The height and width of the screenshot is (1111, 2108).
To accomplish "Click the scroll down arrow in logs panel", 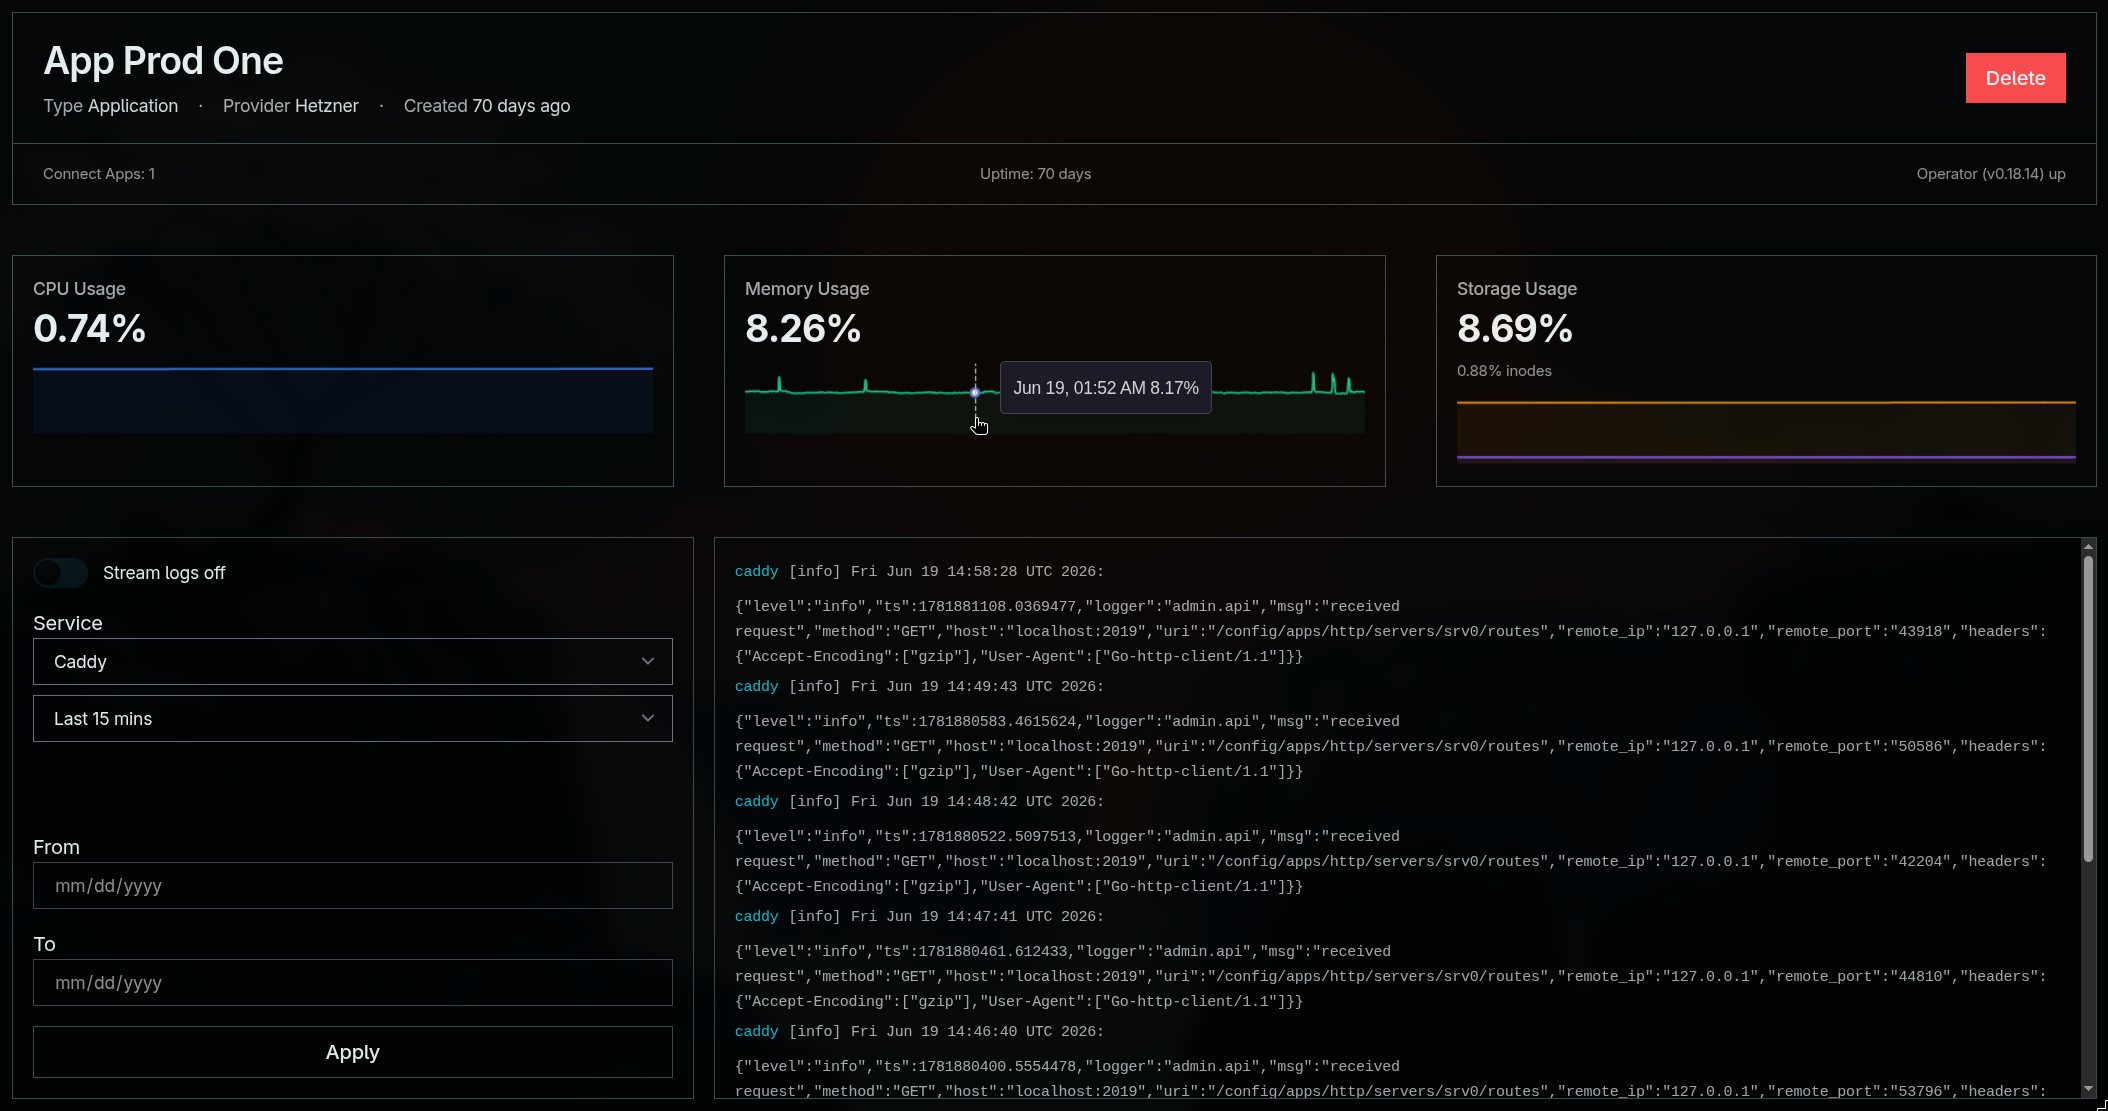I will point(2088,1089).
